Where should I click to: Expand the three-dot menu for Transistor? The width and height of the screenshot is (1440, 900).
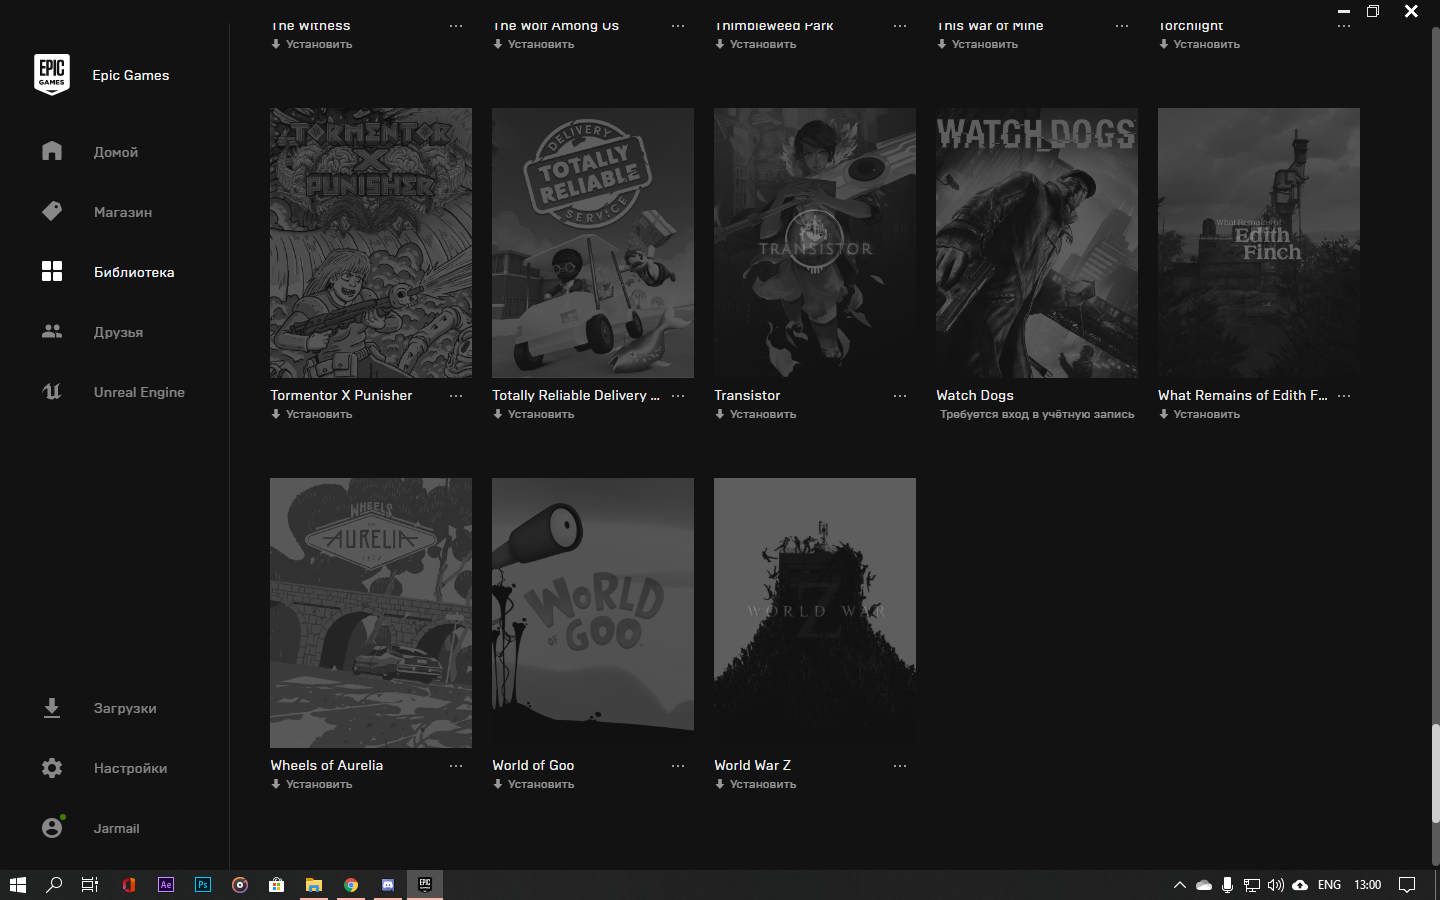[900, 396]
